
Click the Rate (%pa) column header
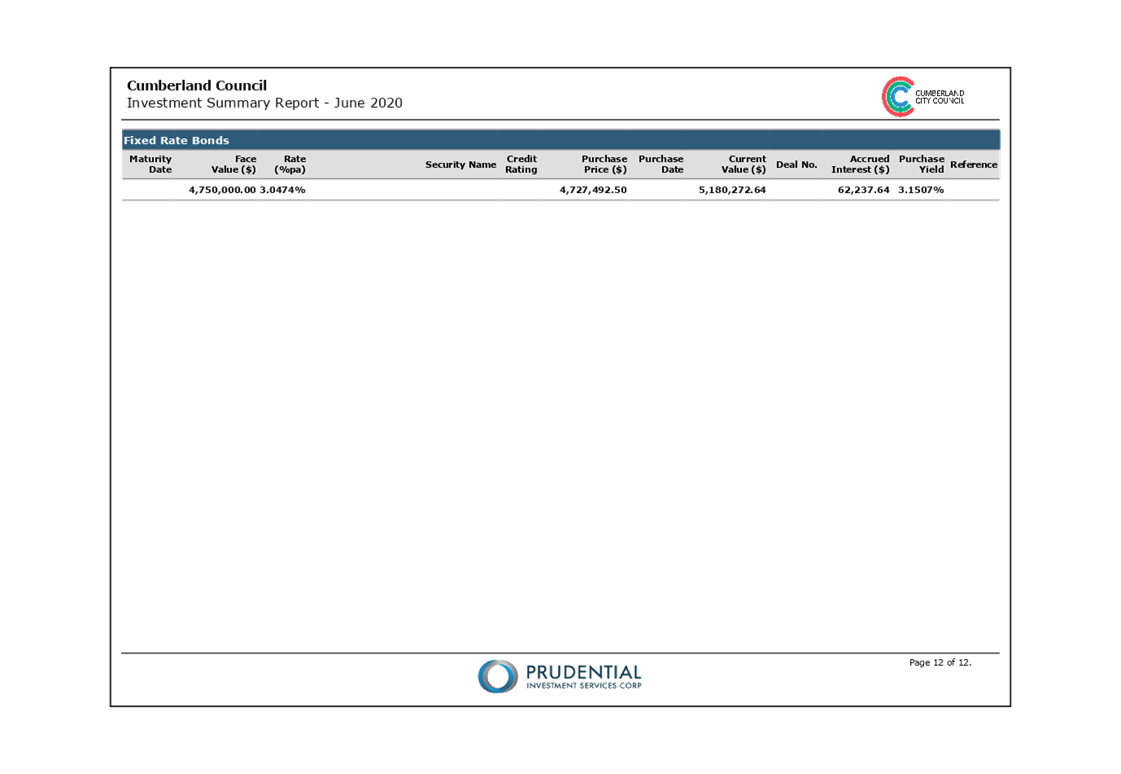(290, 164)
